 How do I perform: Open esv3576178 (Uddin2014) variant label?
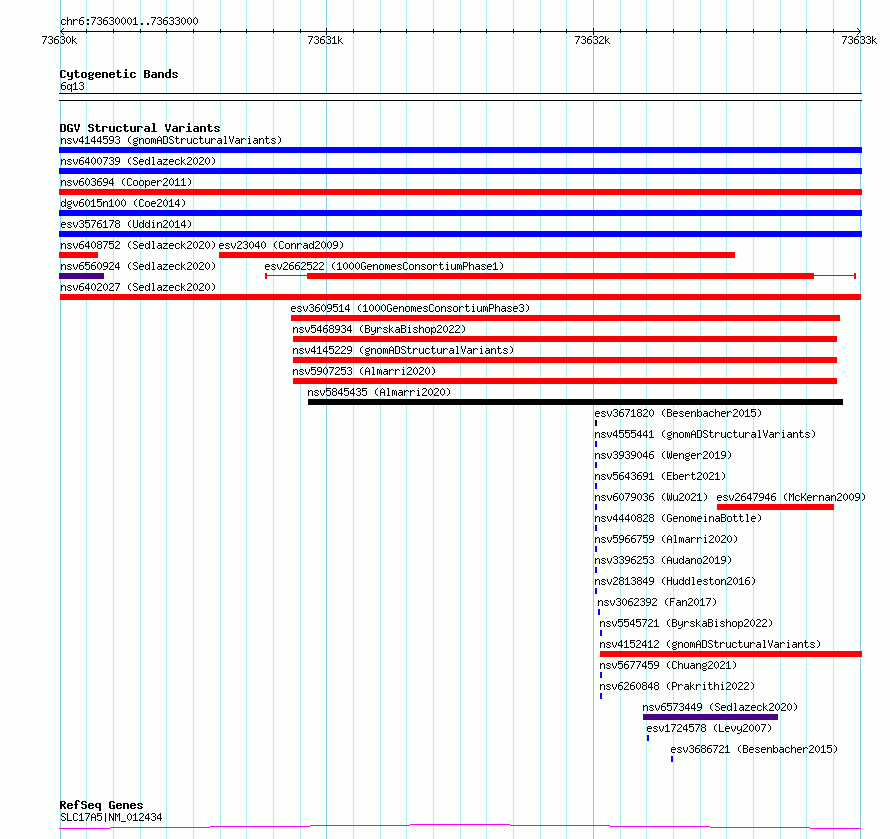click(126, 224)
